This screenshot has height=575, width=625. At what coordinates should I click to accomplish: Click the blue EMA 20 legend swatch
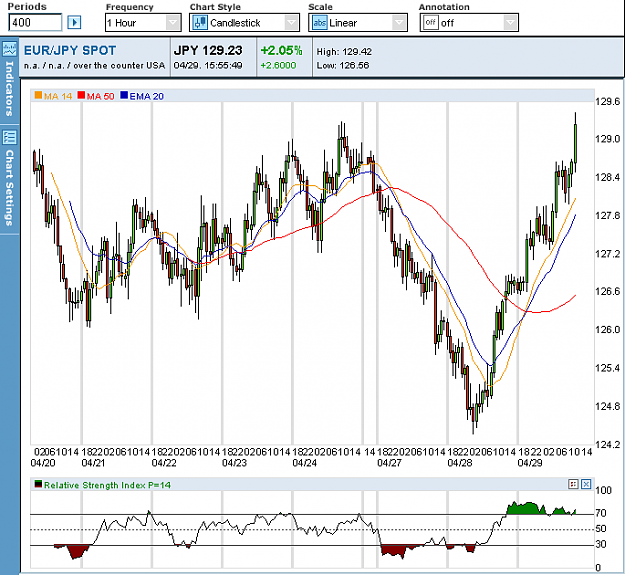(x=124, y=95)
